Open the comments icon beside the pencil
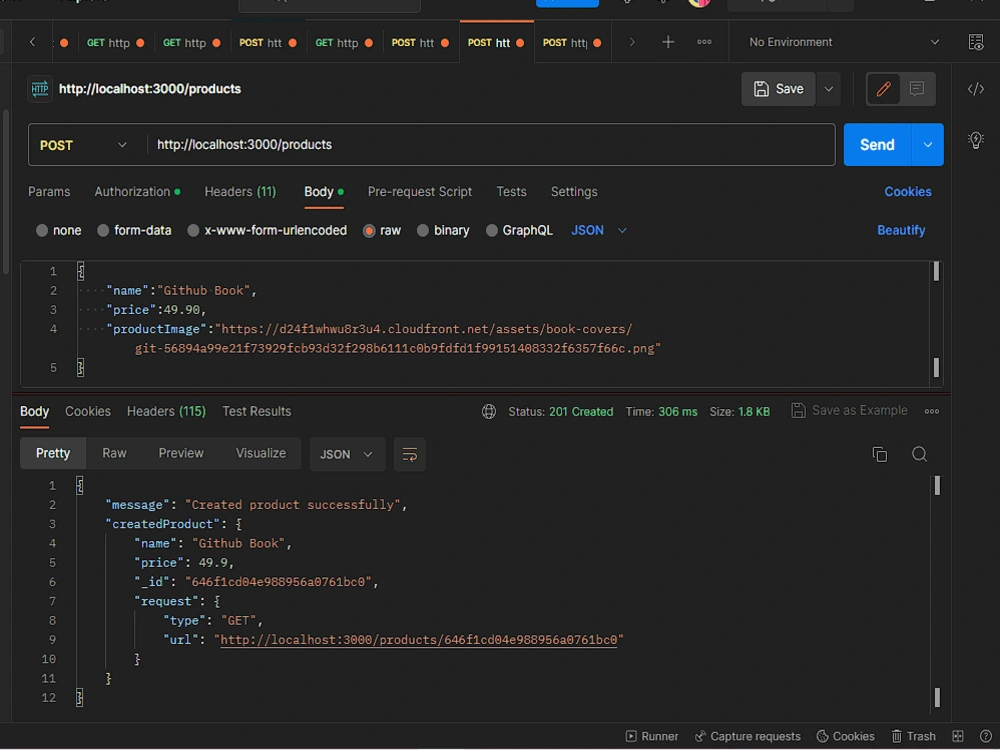 (x=917, y=89)
